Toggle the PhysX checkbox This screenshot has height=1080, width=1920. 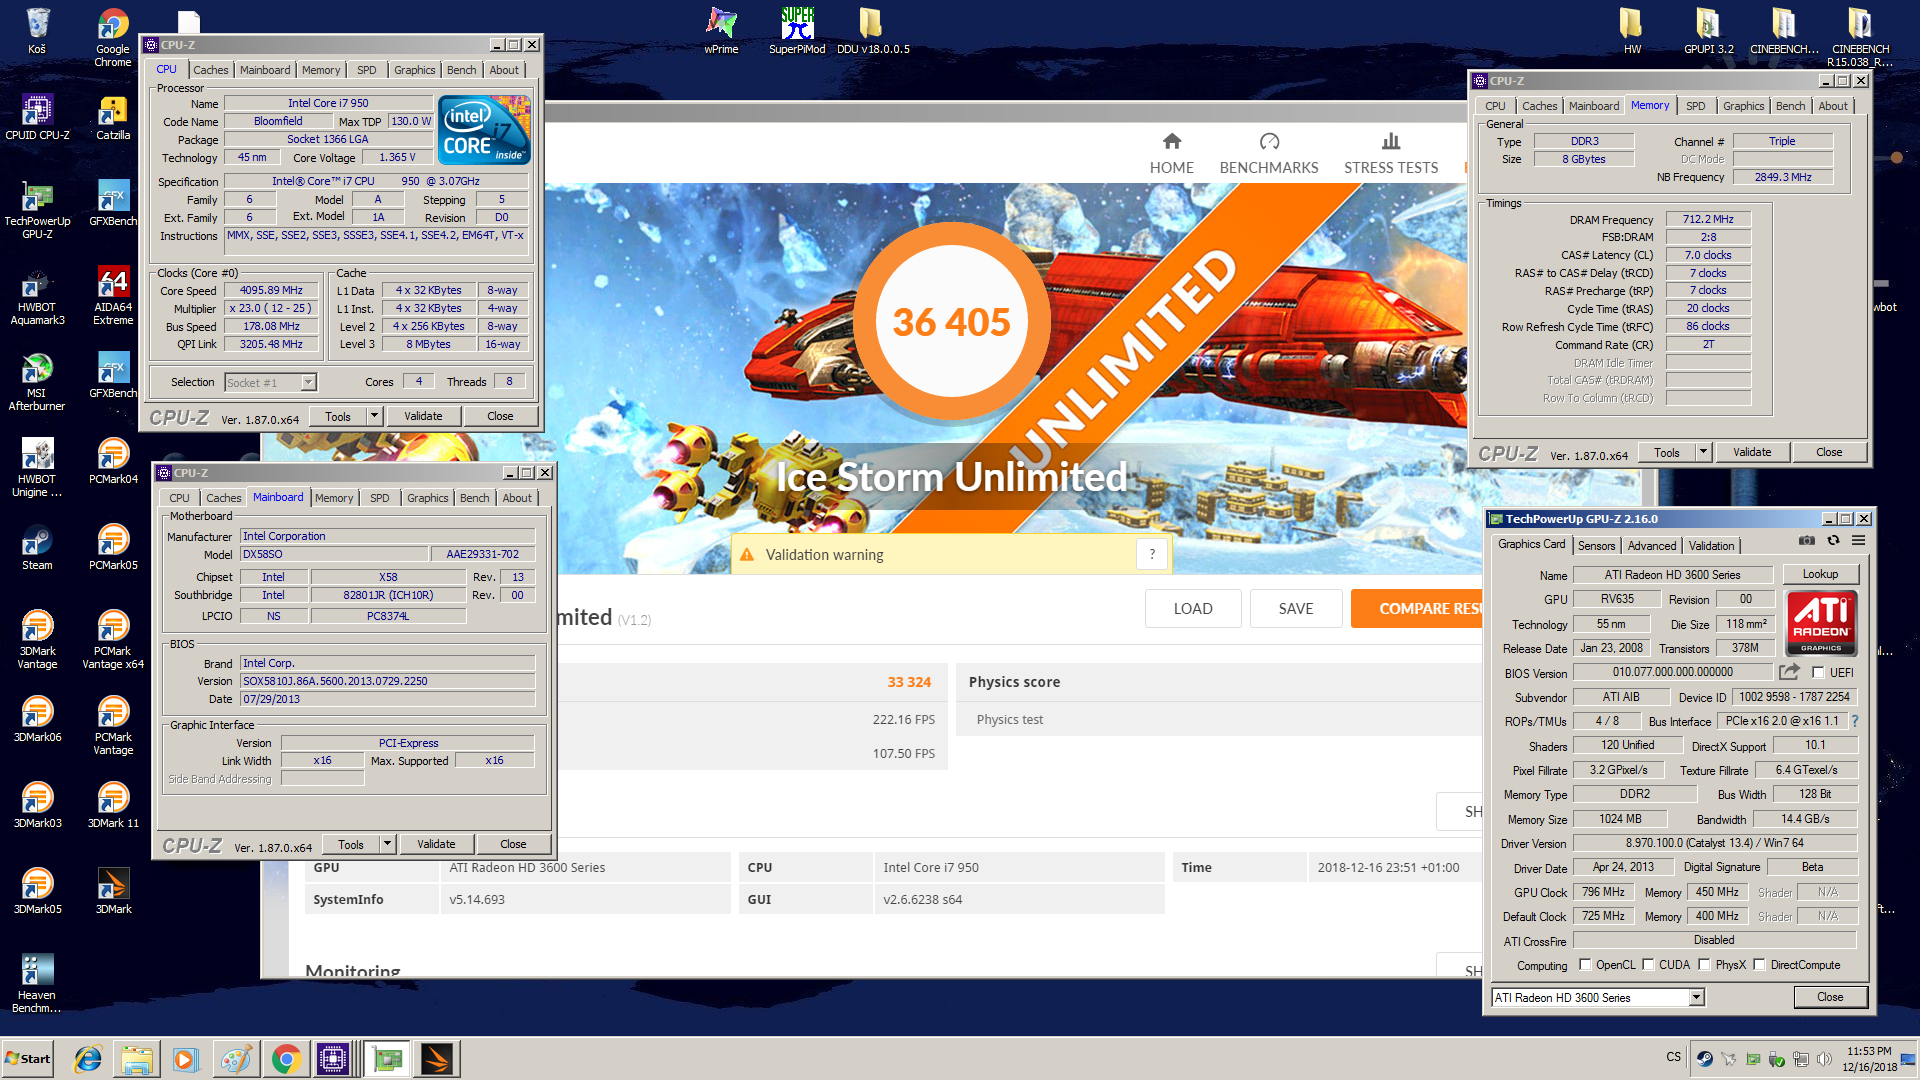tap(1704, 965)
